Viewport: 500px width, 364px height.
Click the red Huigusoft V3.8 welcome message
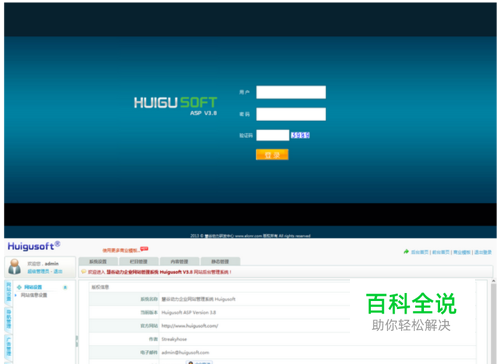click(x=160, y=272)
